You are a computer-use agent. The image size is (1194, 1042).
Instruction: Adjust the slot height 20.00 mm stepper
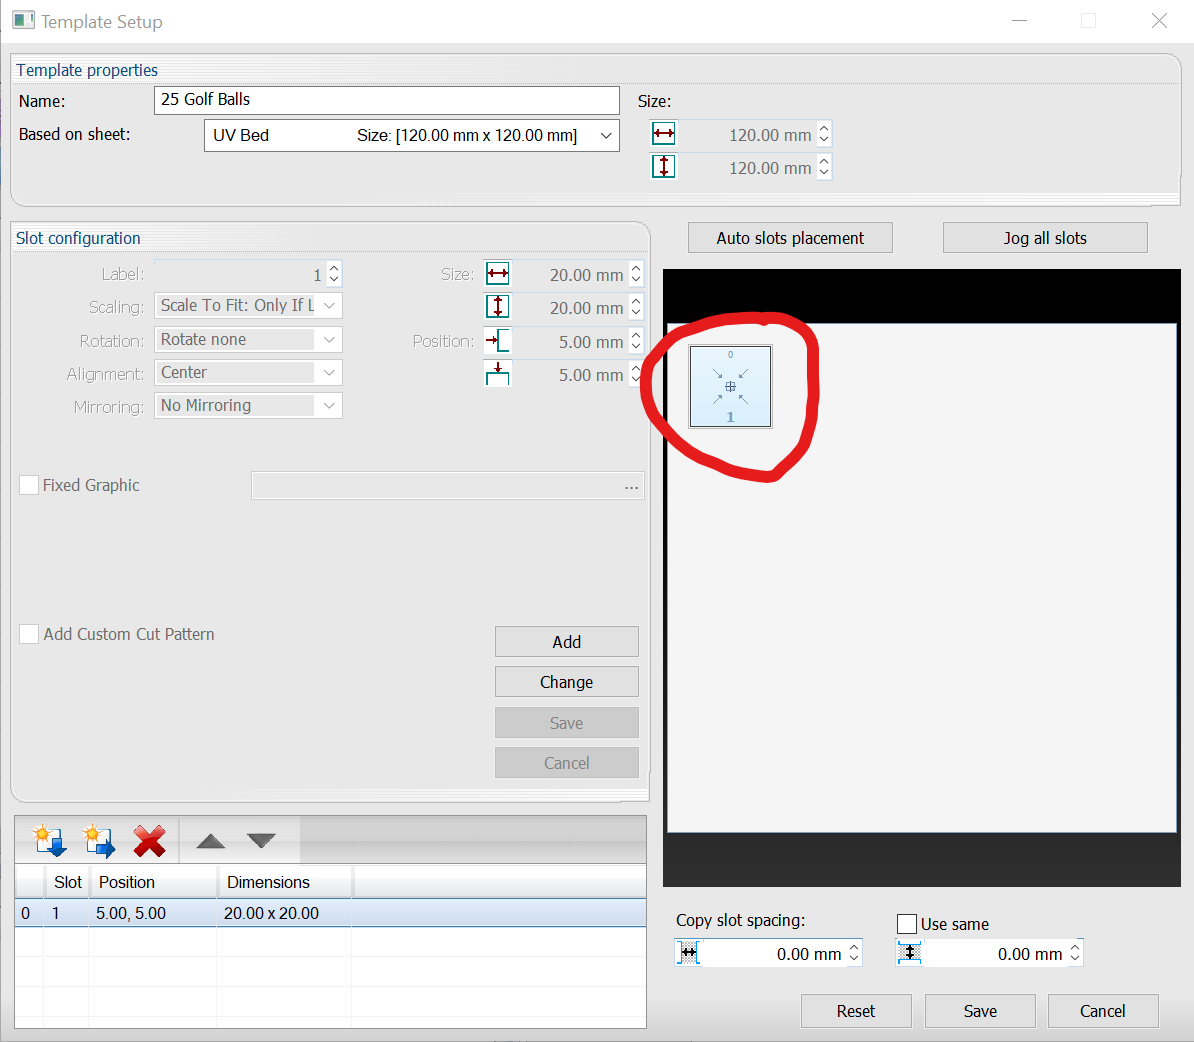(x=637, y=307)
